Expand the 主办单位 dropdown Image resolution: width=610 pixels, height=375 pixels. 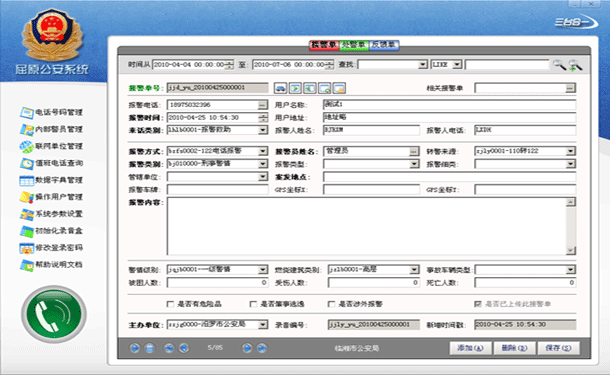coord(263,324)
